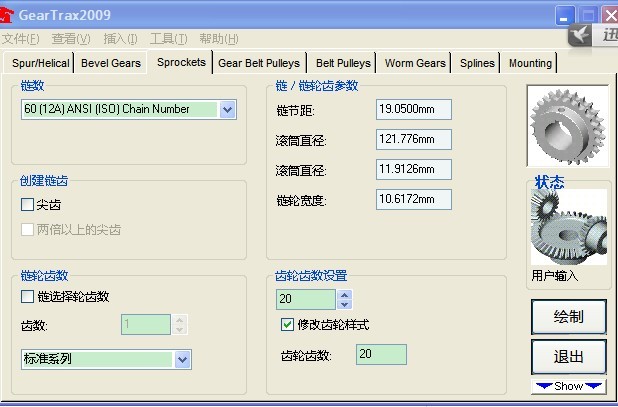Image resolution: width=618 pixels, height=407 pixels.
Task: Click the field showing 121.776mm
Action: tap(414, 139)
